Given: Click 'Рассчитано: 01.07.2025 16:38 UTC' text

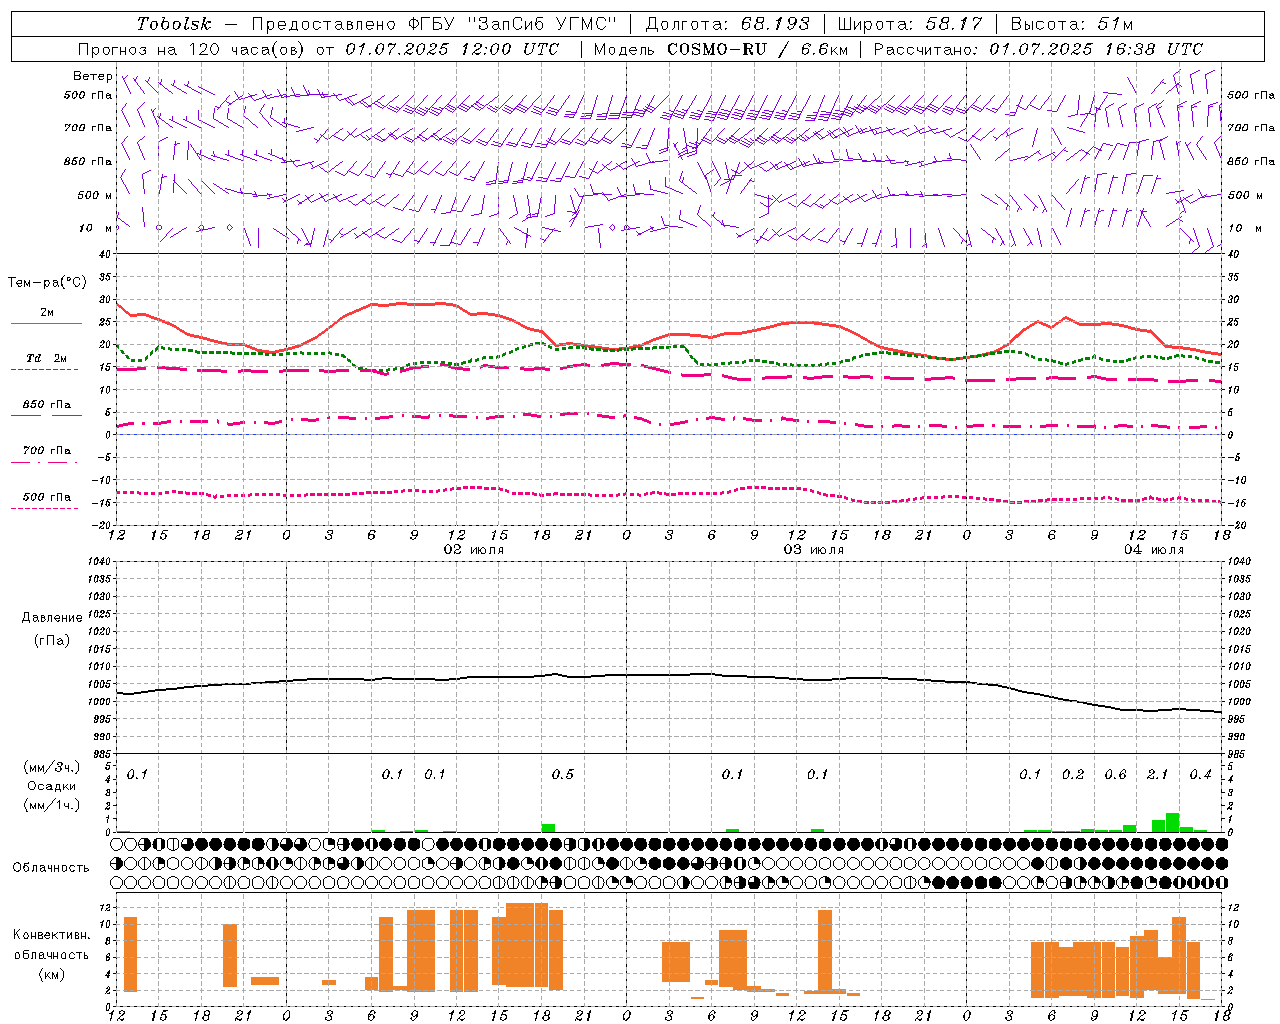Looking at the screenshot, I should (x=1038, y=49).
